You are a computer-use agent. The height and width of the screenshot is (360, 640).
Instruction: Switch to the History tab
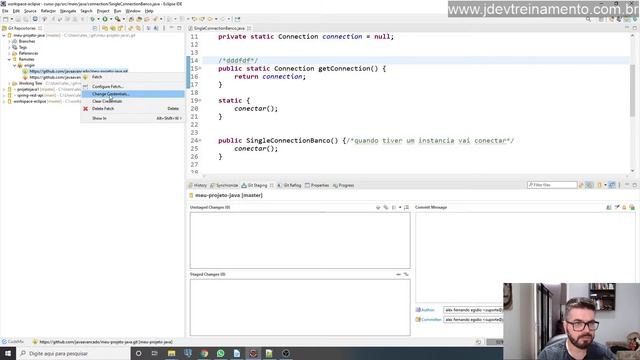(x=198, y=185)
